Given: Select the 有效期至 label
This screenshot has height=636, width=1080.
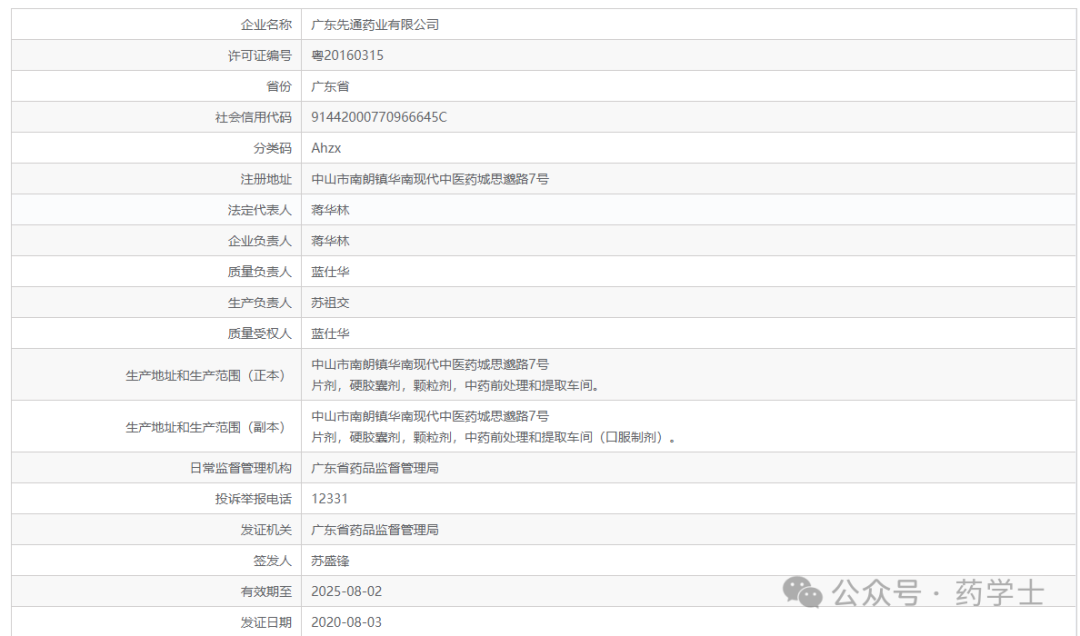Looking at the screenshot, I should (x=266, y=592).
